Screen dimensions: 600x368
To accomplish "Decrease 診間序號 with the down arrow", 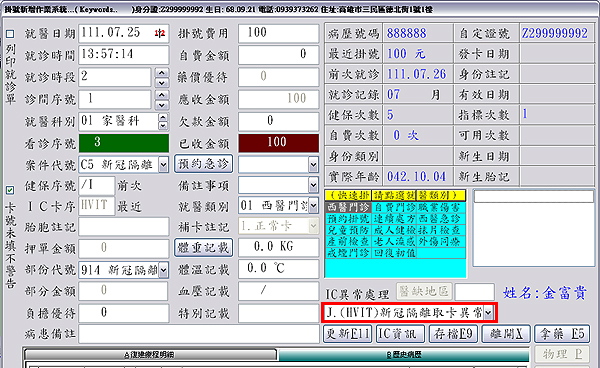I will (x=162, y=104).
